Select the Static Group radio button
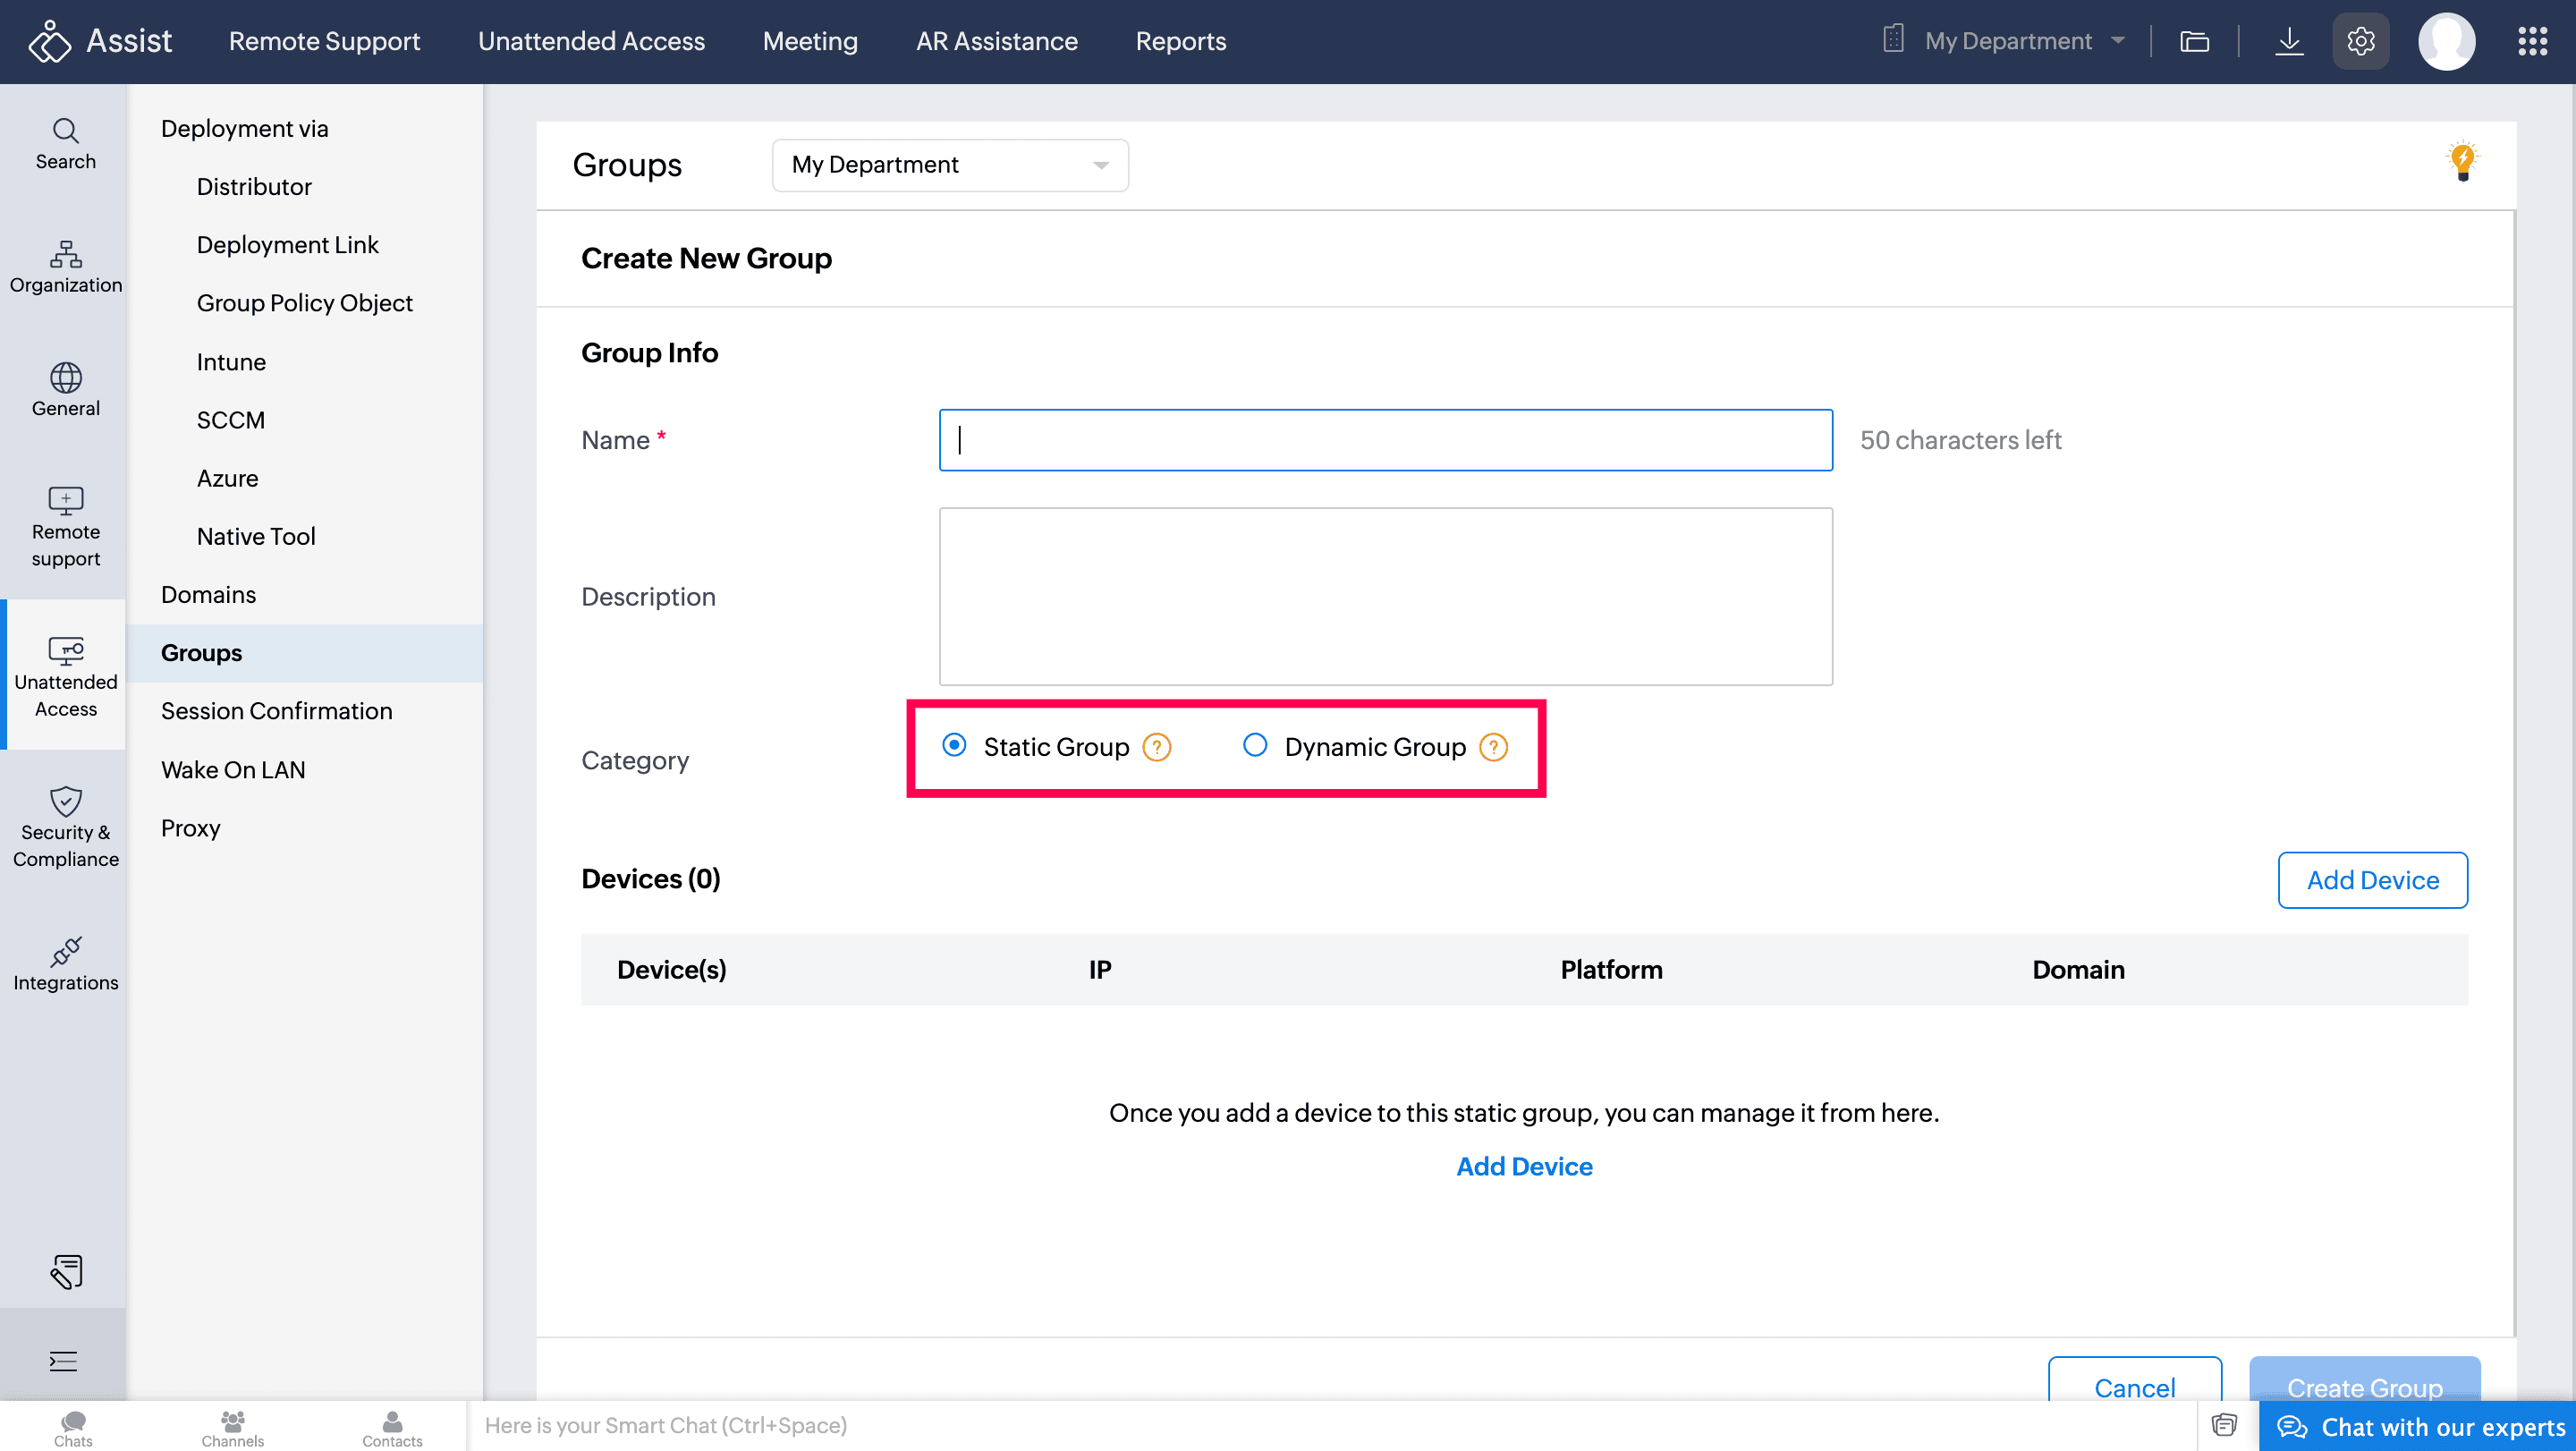The image size is (2576, 1451). pyautogui.click(x=954, y=745)
